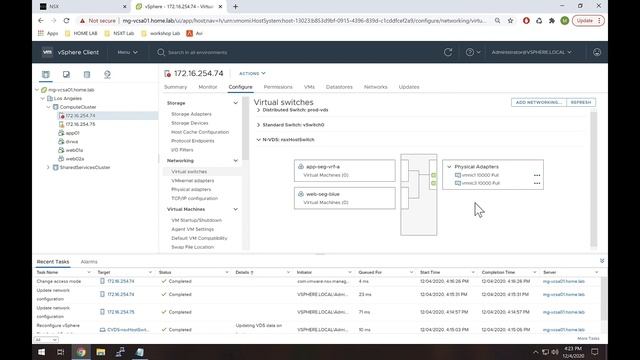Collapse the Storage configure section
This screenshot has height=360, width=640.
click(x=236, y=103)
